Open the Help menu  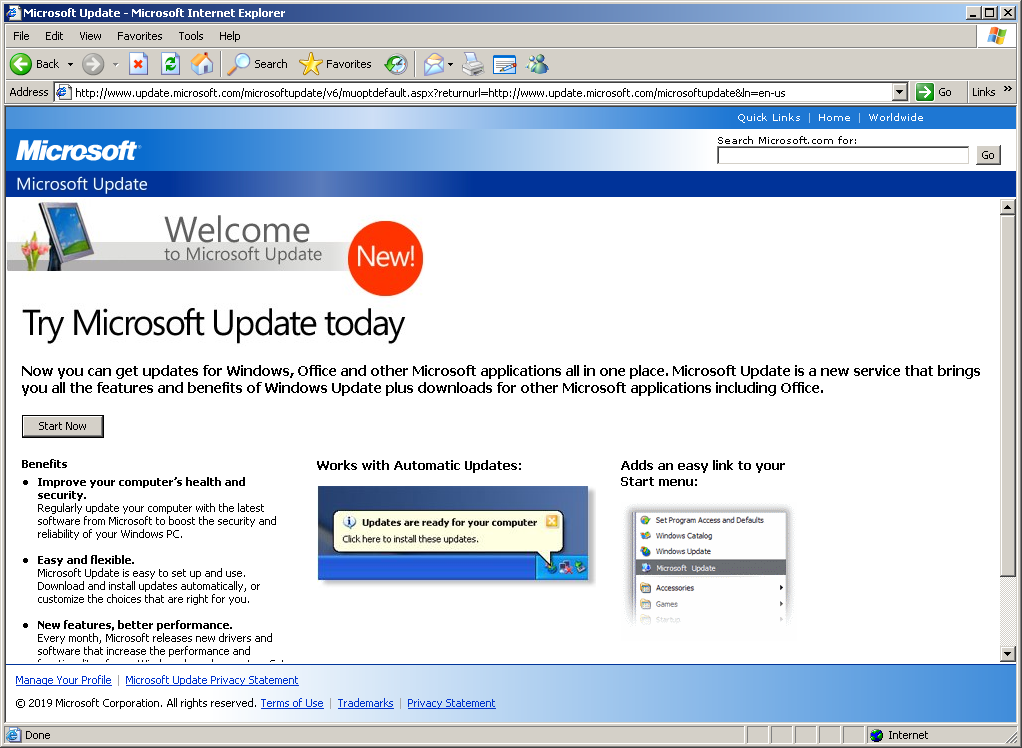click(229, 36)
